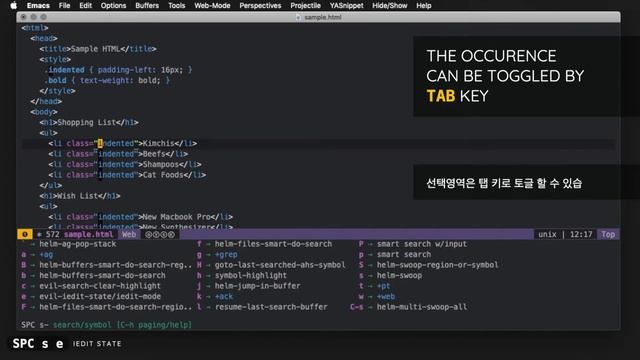
Task: Select symbol-highlight entry
Action: pos(251,276)
